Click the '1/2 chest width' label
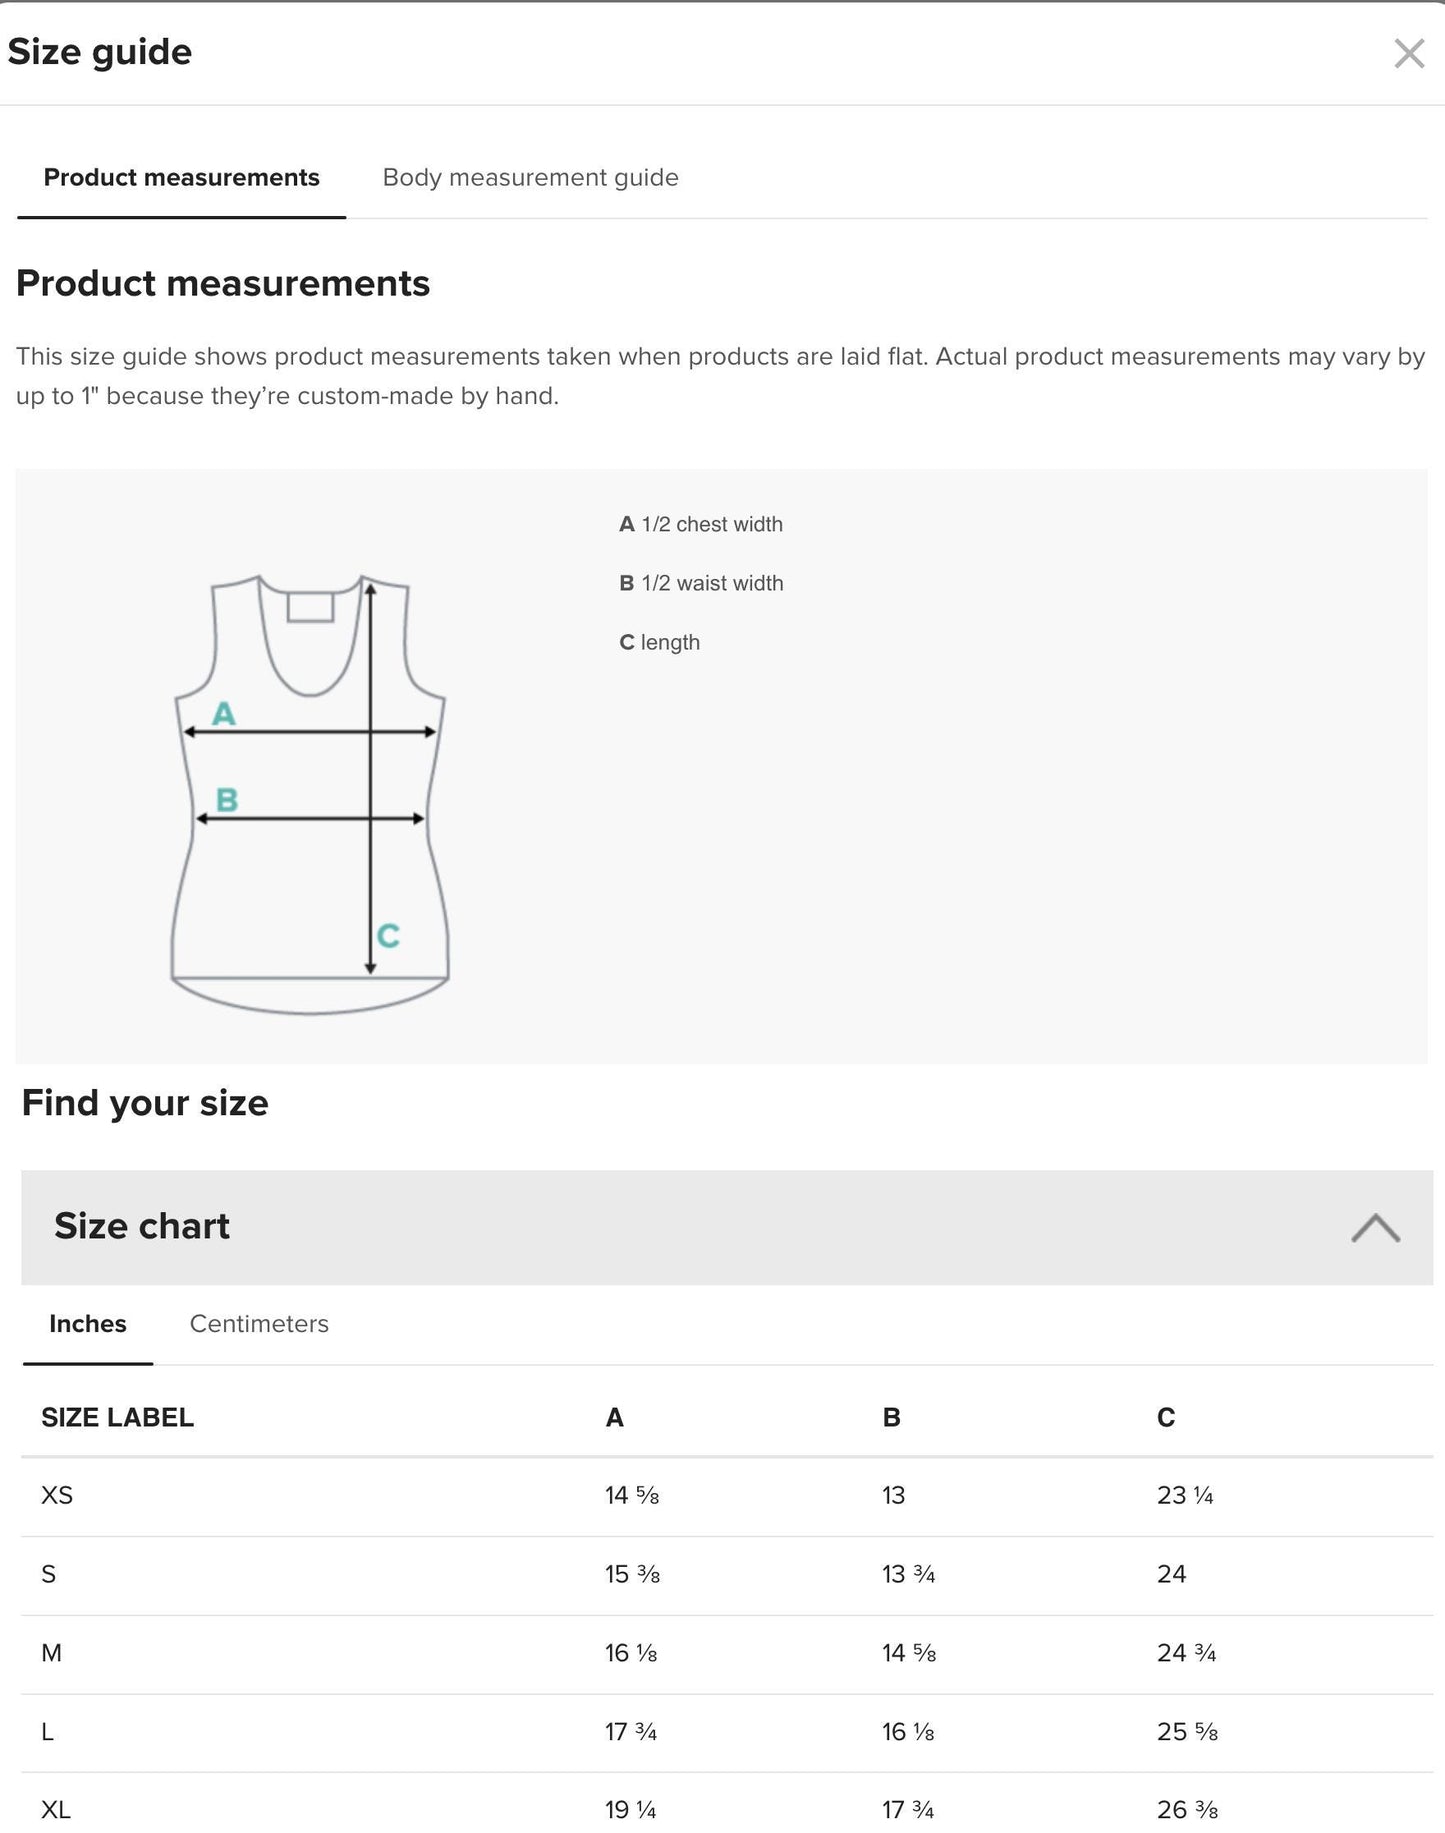Viewport: 1445px width, 1833px height. click(x=701, y=523)
